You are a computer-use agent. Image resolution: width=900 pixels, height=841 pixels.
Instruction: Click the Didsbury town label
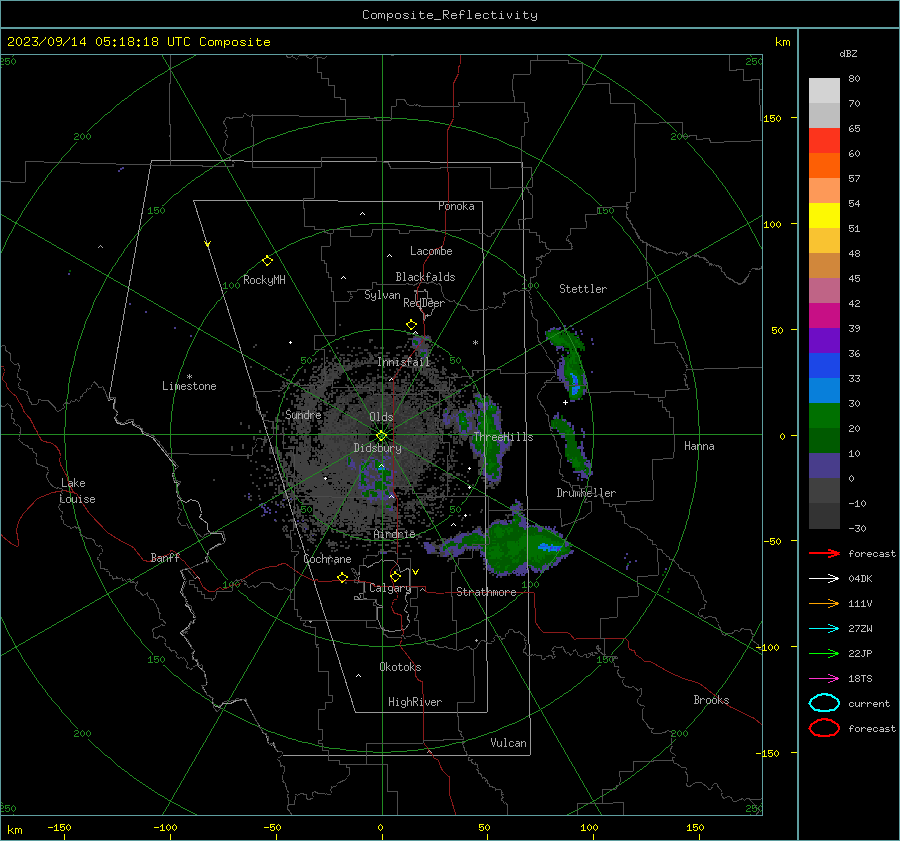378,448
